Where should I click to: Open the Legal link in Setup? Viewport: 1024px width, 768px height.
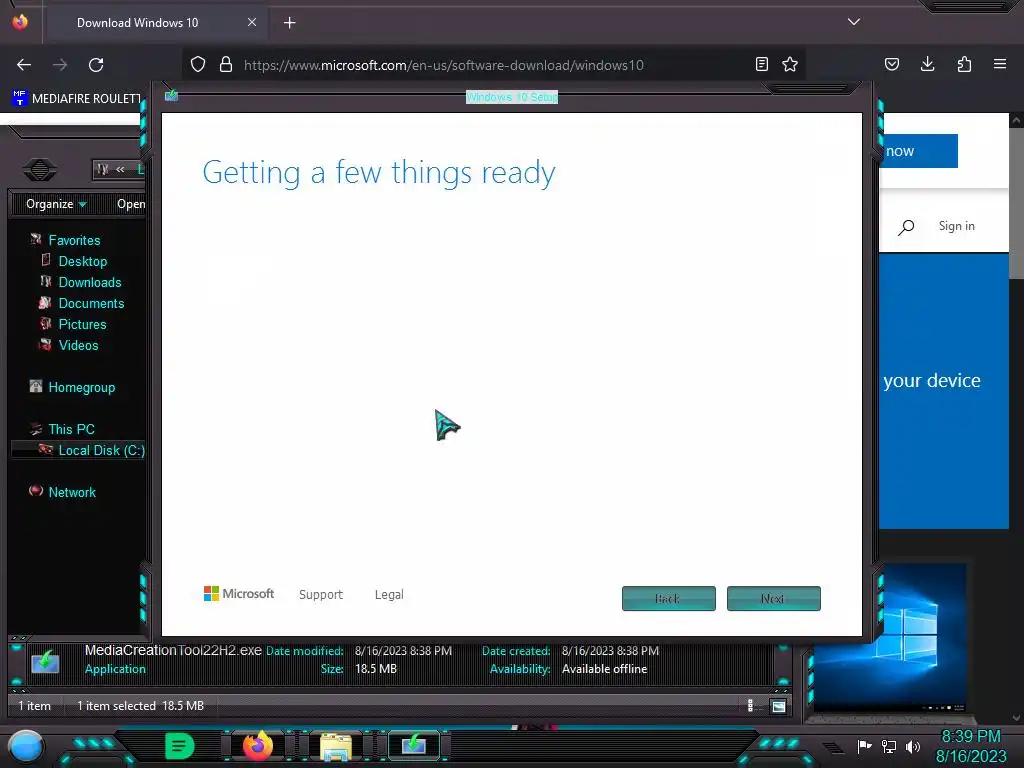point(389,595)
